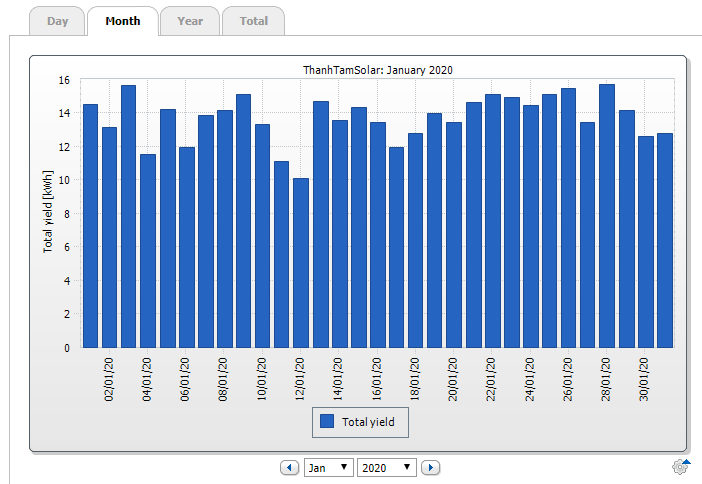Open the chart settings gear icon
Image resolution: width=702 pixels, height=484 pixels.
tap(680, 466)
